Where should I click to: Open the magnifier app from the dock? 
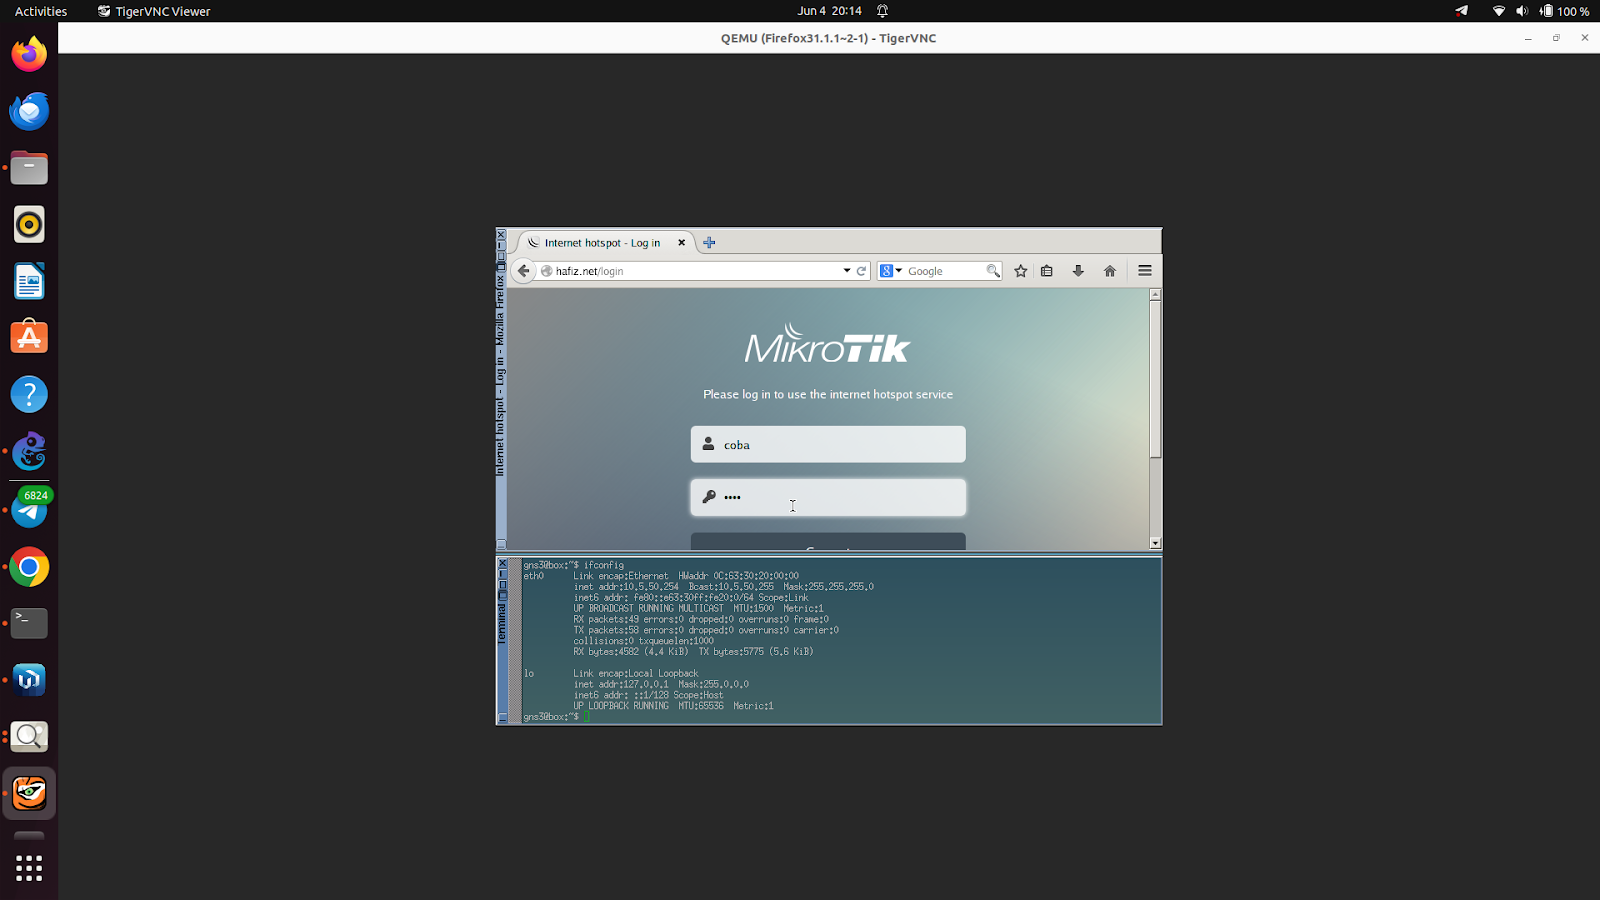point(29,737)
